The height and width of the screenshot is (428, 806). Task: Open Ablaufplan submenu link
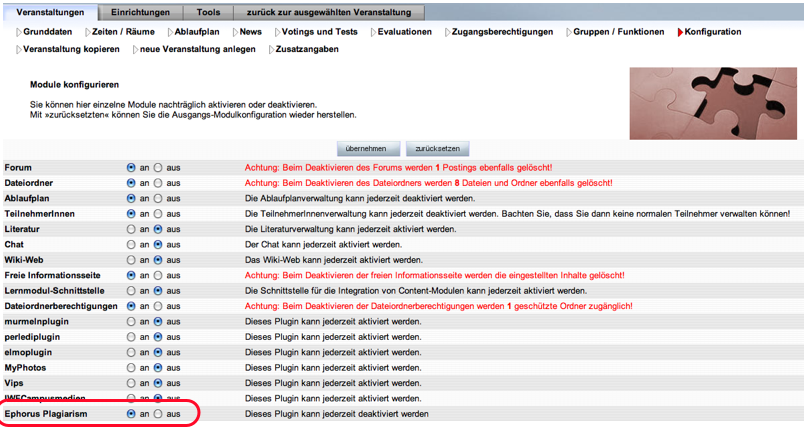[x=197, y=32]
